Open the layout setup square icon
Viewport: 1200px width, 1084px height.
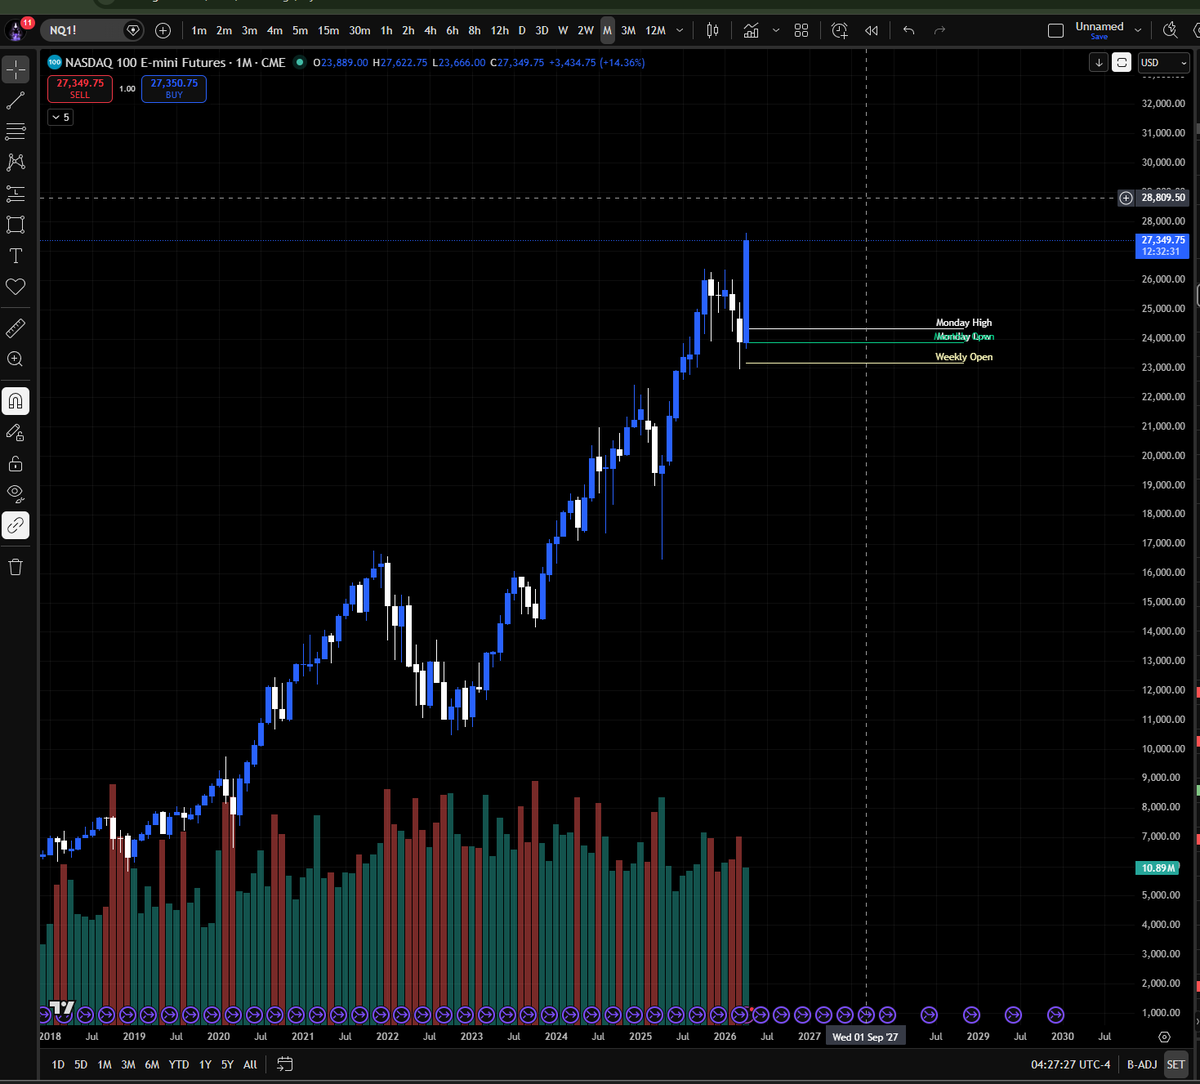click(x=1054, y=30)
